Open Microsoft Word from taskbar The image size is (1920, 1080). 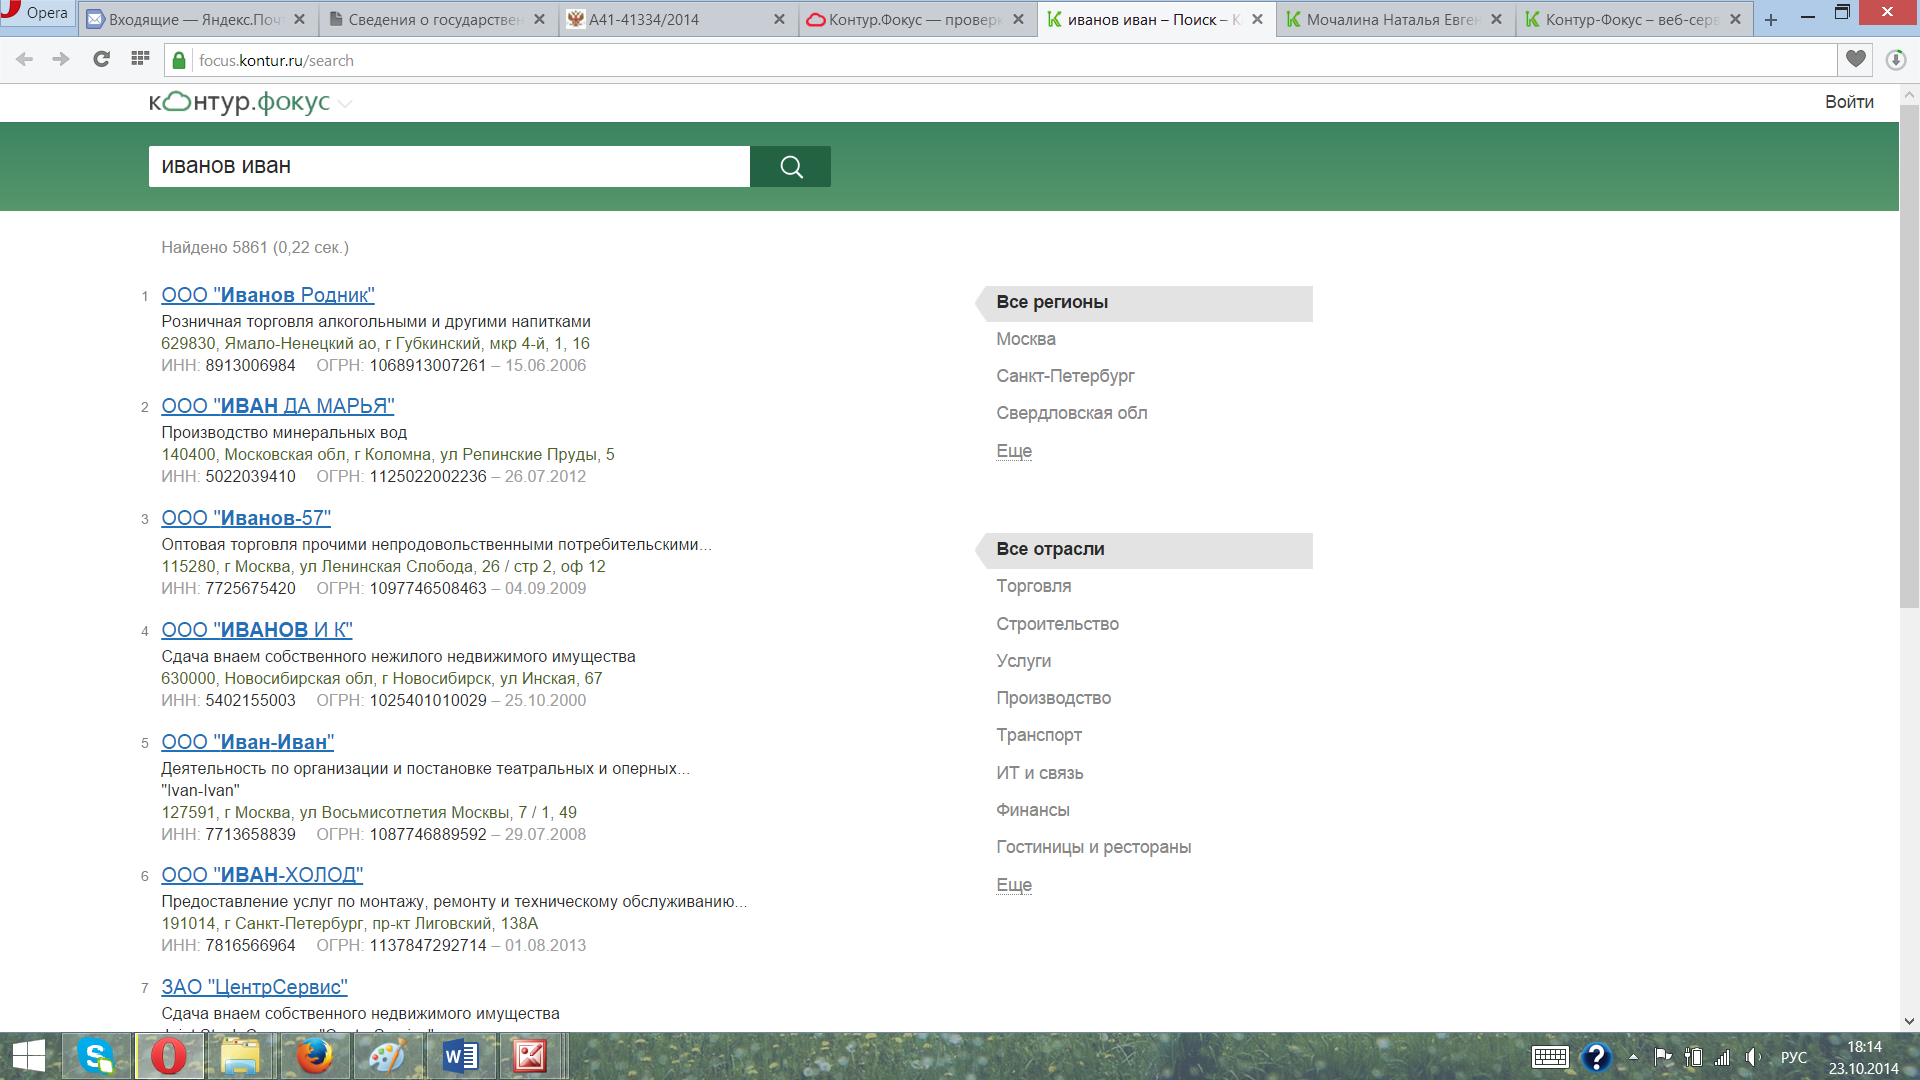coord(460,1057)
